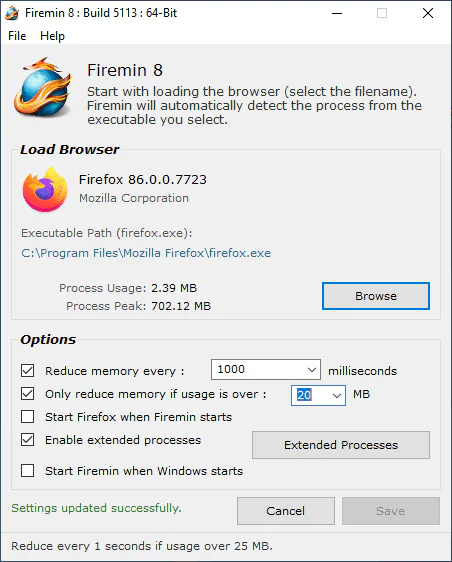The height and width of the screenshot is (562, 452).
Task: Uncheck Only reduce memory if usage is over
Action: point(28,394)
